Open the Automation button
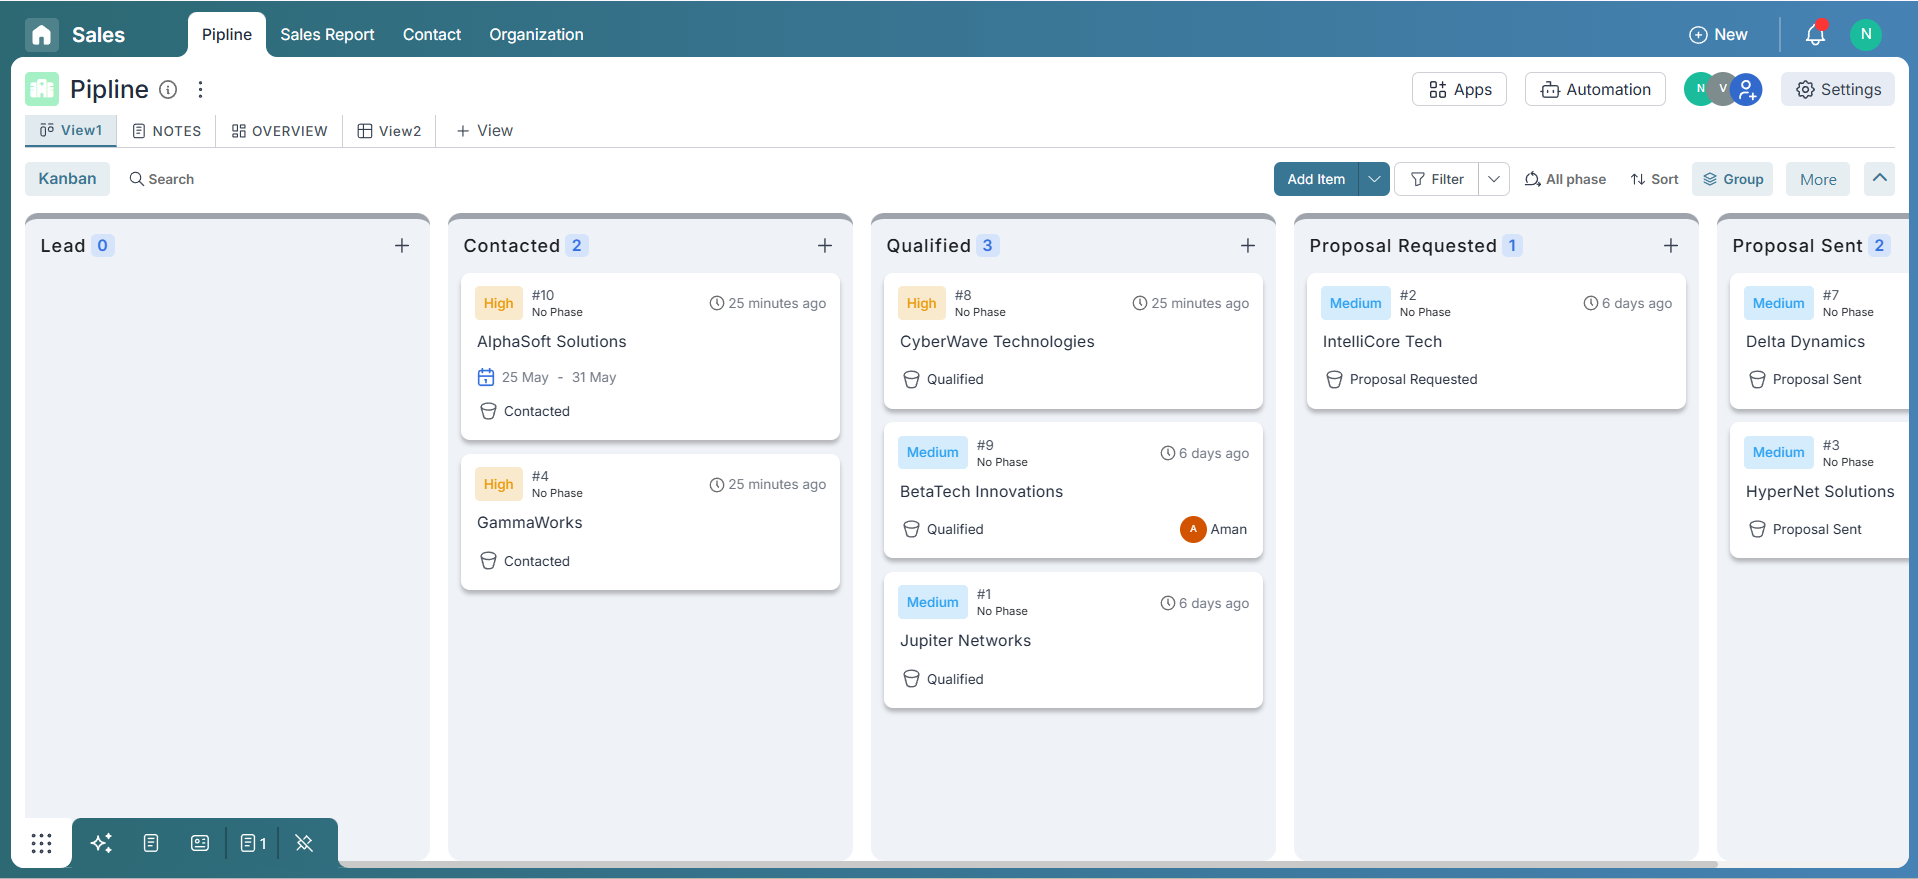Screen dimensions: 1918x879 click(x=1595, y=89)
